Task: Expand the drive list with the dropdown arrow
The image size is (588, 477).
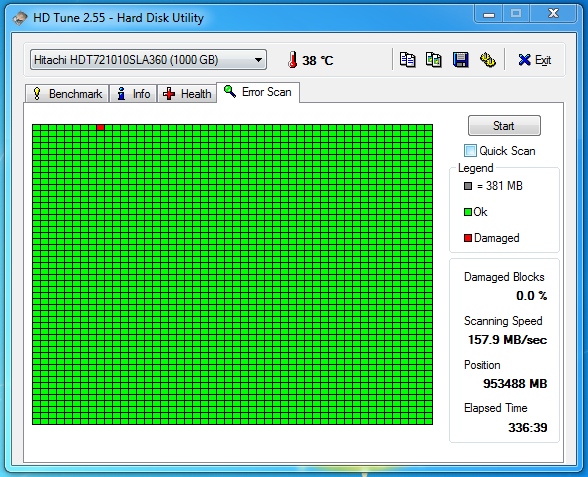Action: pos(258,60)
